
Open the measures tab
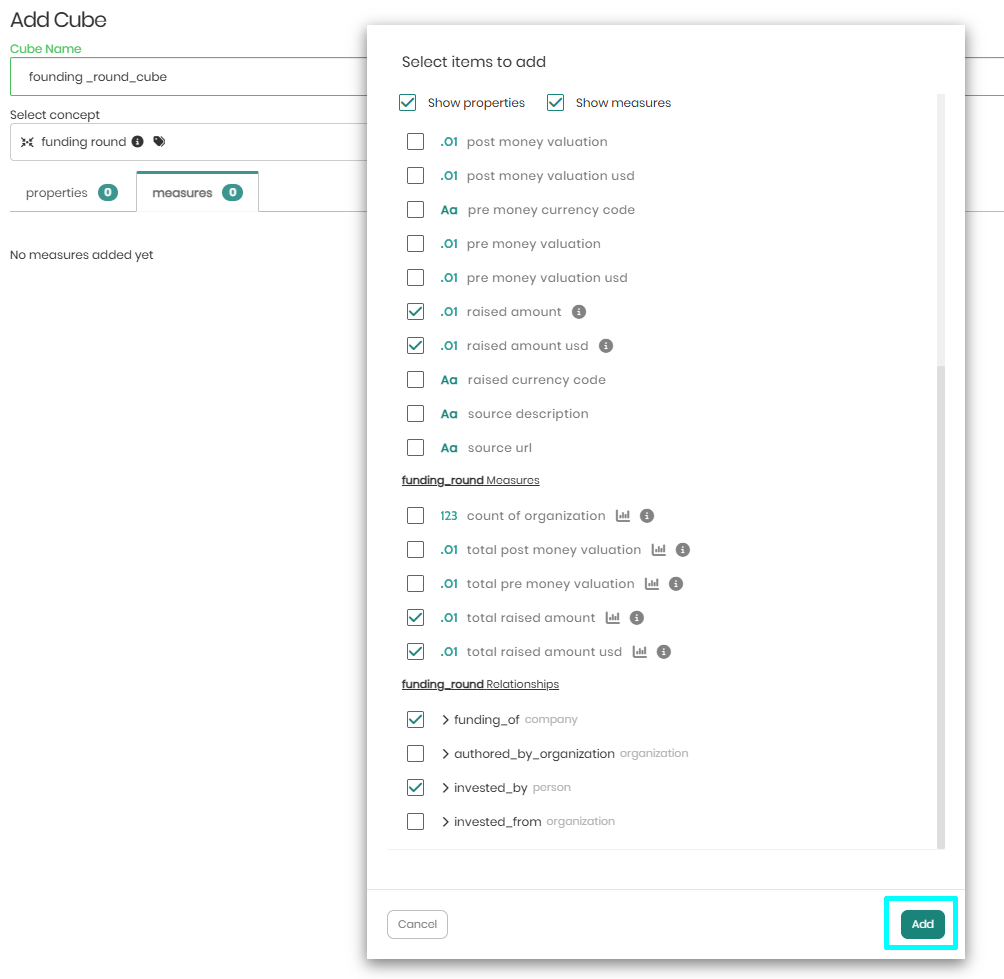(x=197, y=193)
